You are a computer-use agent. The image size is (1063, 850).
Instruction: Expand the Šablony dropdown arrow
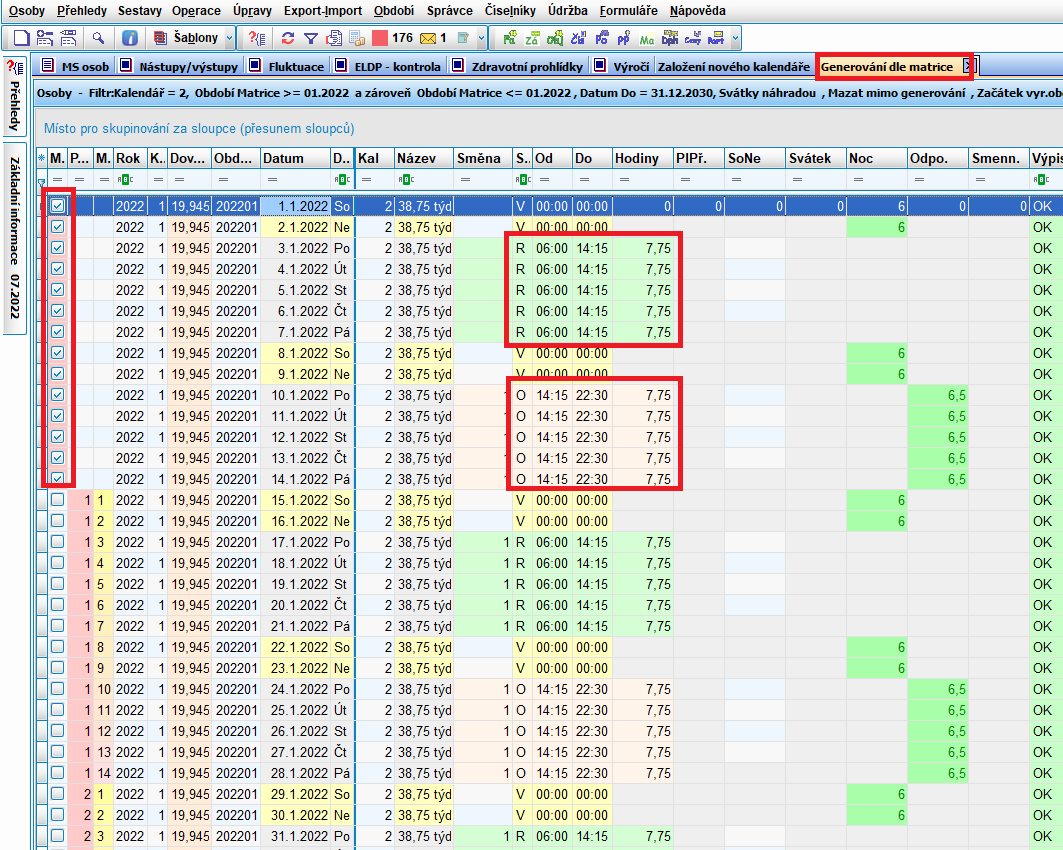point(230,38)
